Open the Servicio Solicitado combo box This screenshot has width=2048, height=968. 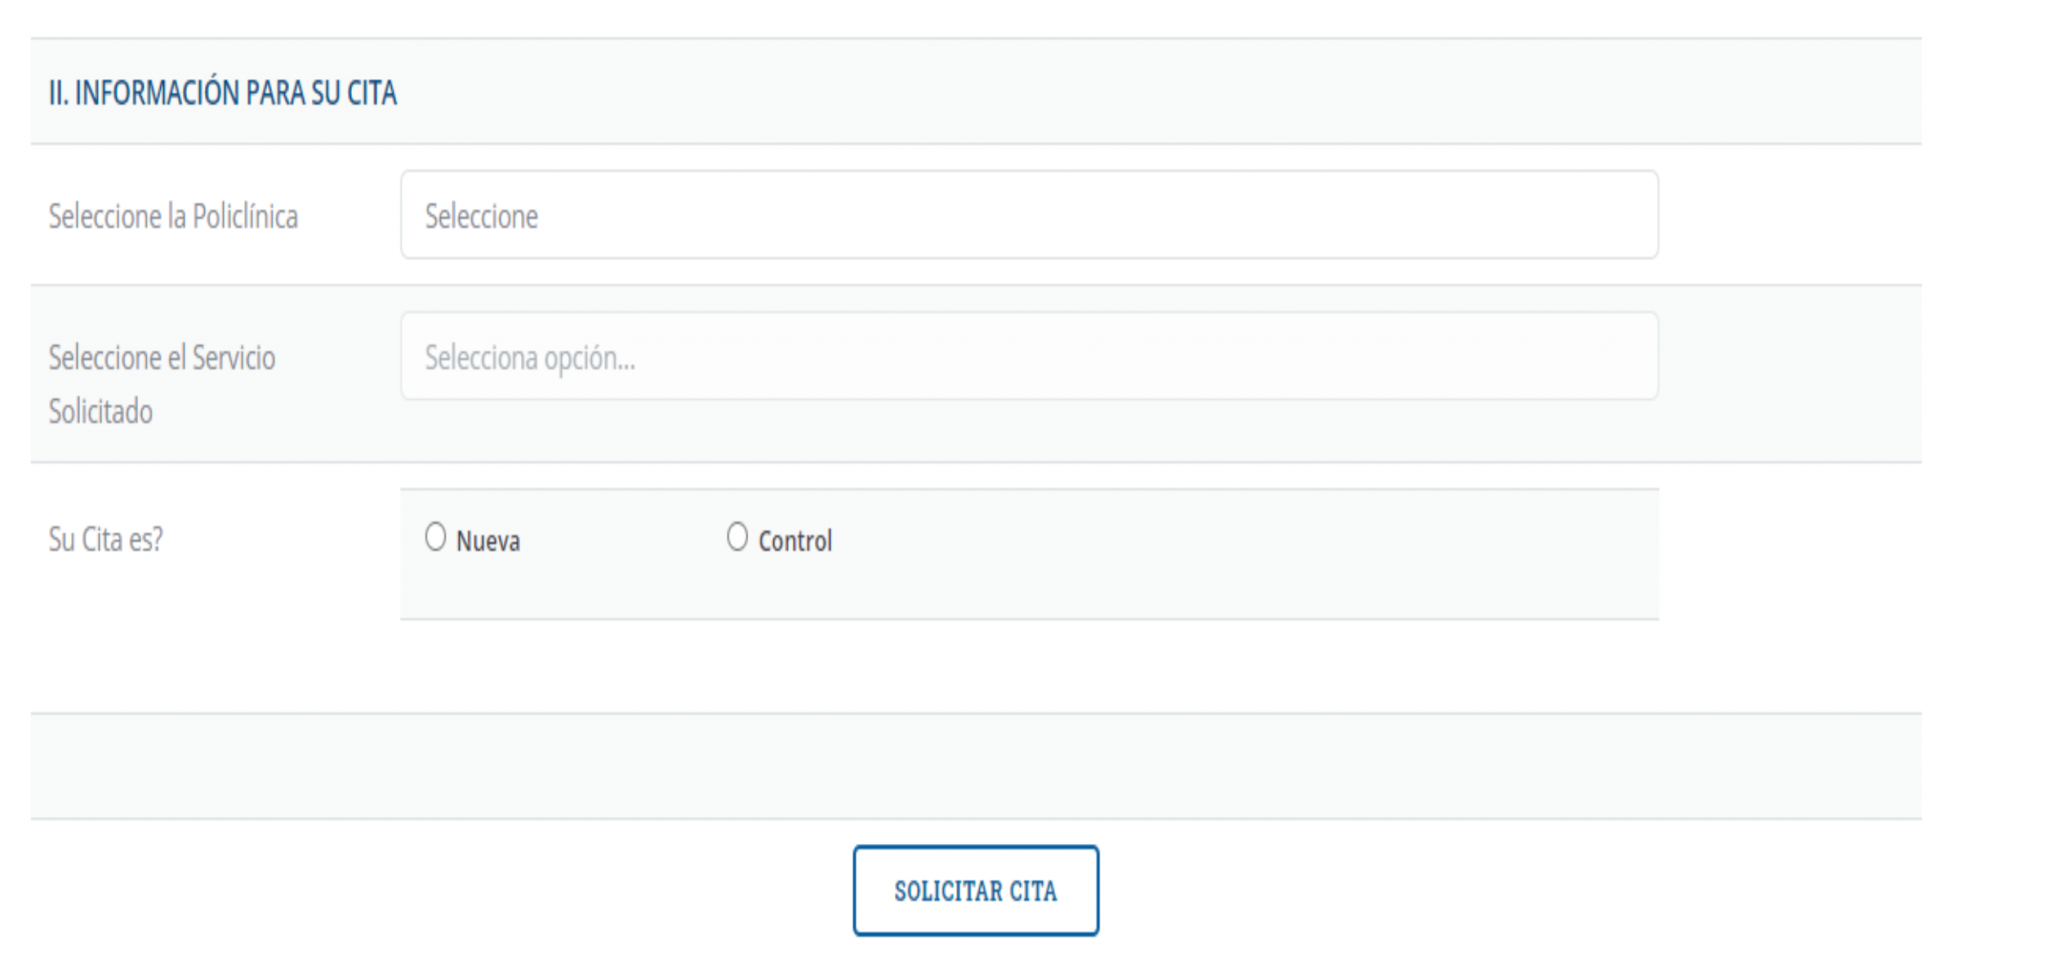1029,356
